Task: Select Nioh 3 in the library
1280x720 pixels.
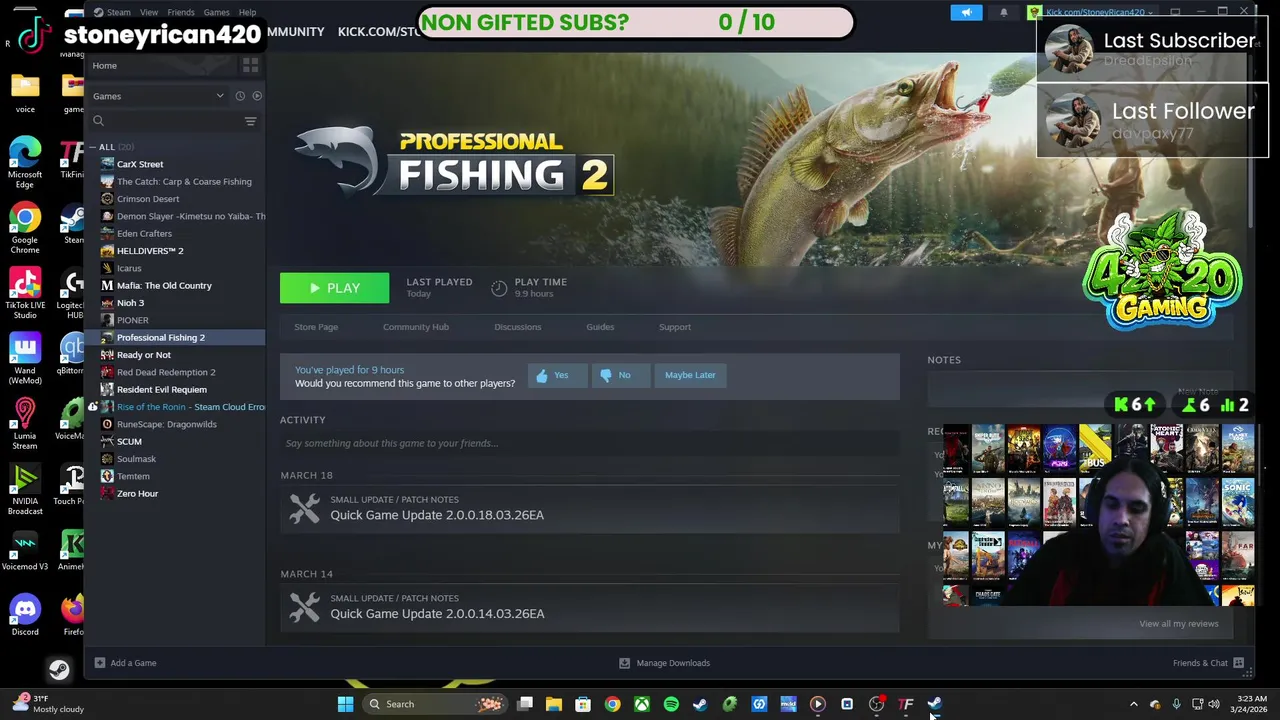Action: tap(130, 303)
